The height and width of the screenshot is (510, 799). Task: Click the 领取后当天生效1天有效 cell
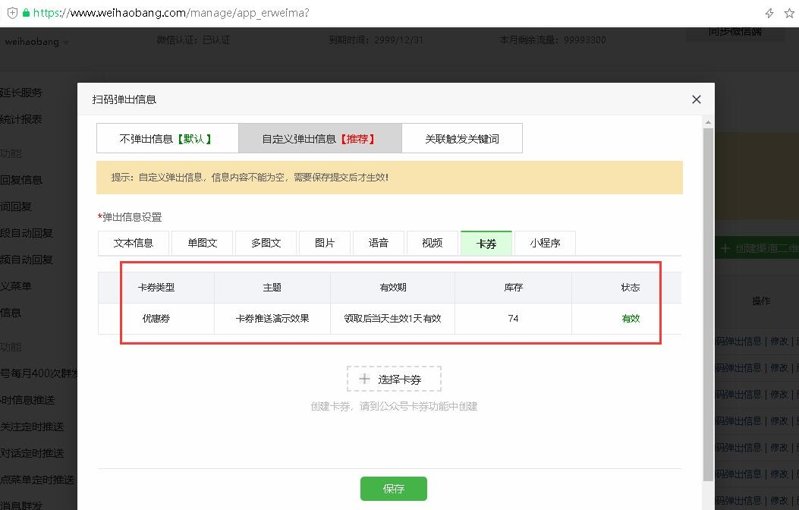tap(392, 318)
